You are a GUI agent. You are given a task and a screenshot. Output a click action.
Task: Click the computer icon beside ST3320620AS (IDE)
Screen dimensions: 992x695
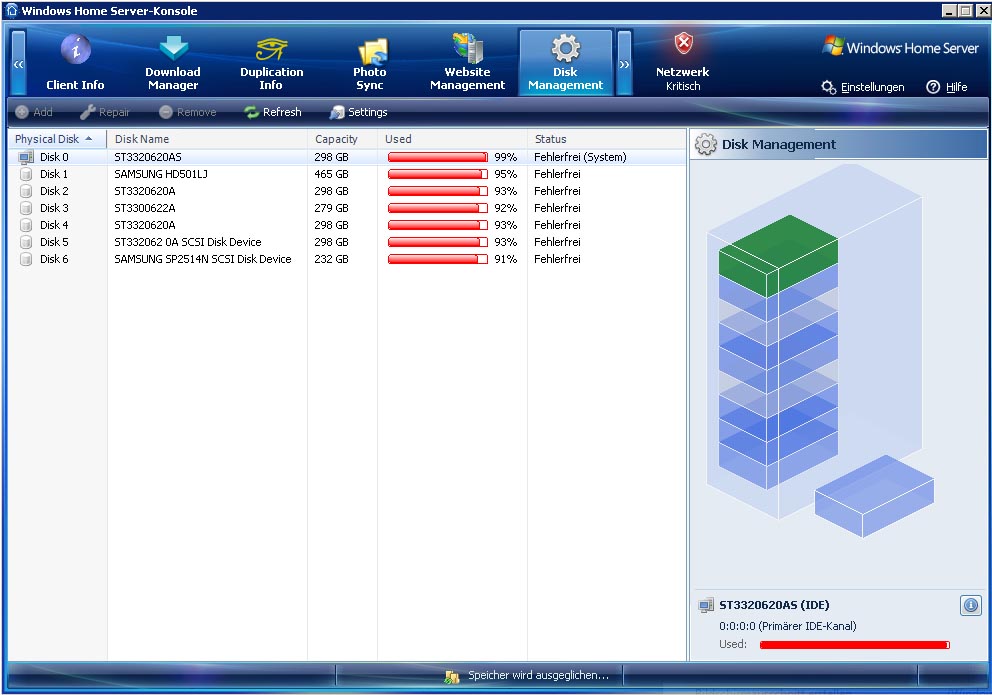pyautogui.click(x=705, y=606)
